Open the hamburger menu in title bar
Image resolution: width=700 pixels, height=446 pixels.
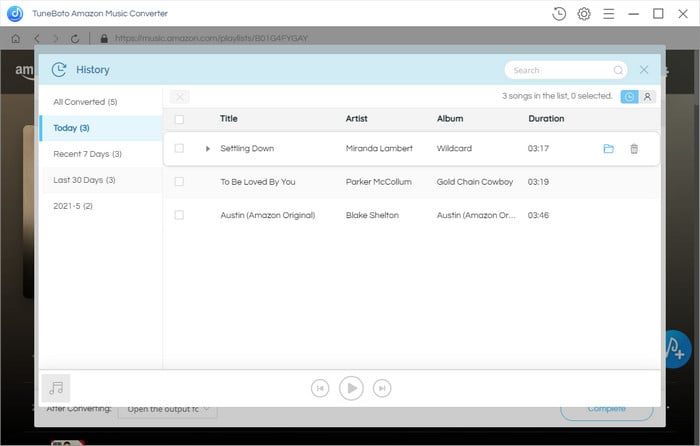(608, 14)
